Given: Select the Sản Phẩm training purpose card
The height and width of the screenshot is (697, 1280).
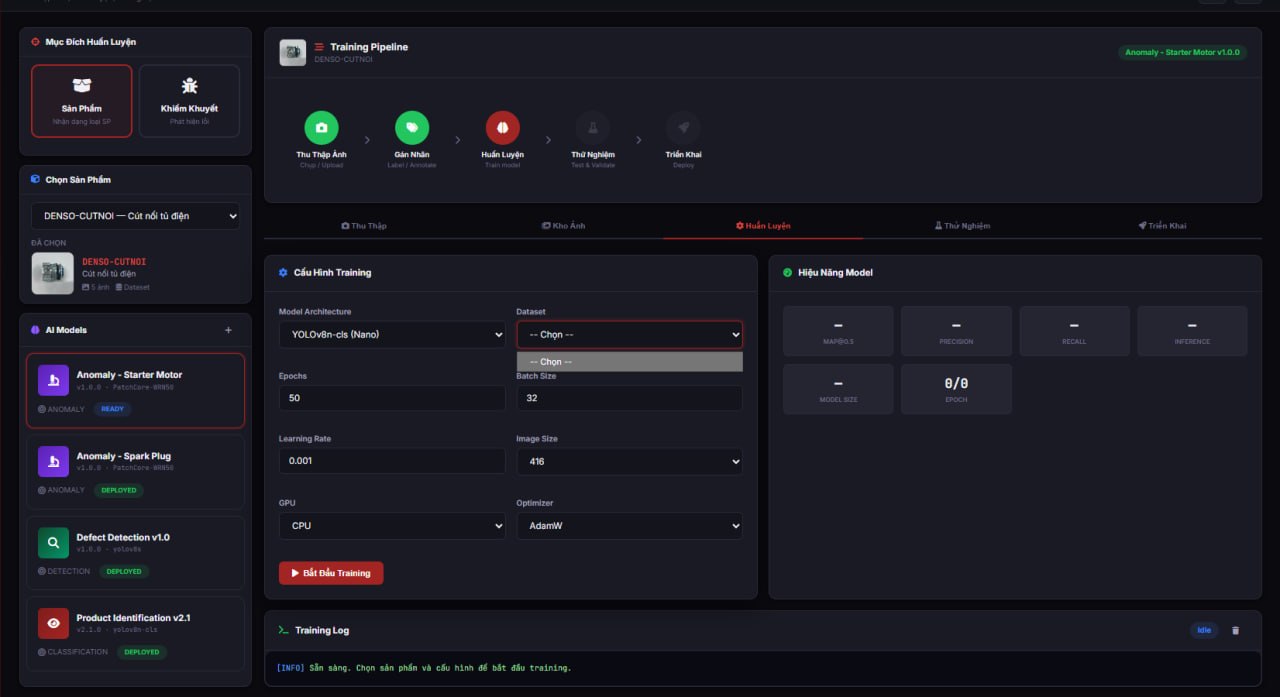Looking at the screenshot, I should tap(82, 101).
